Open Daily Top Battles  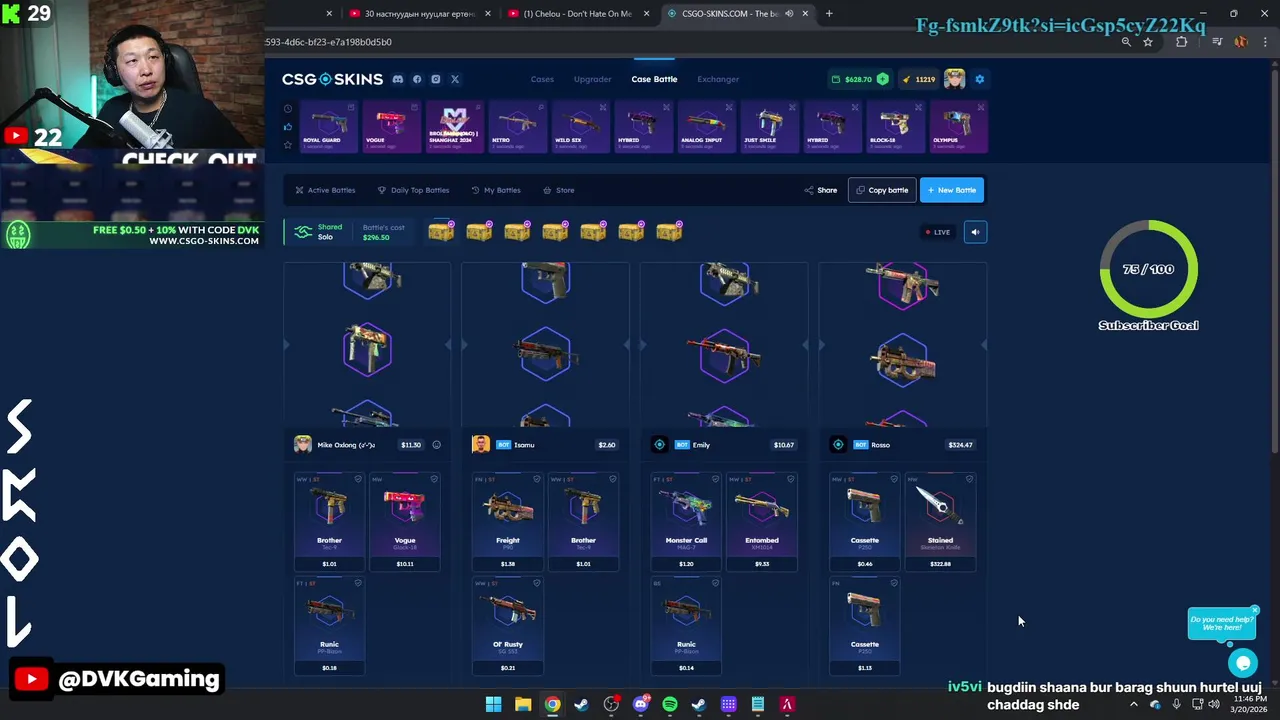pyautogui.click(x=413, y=190)
